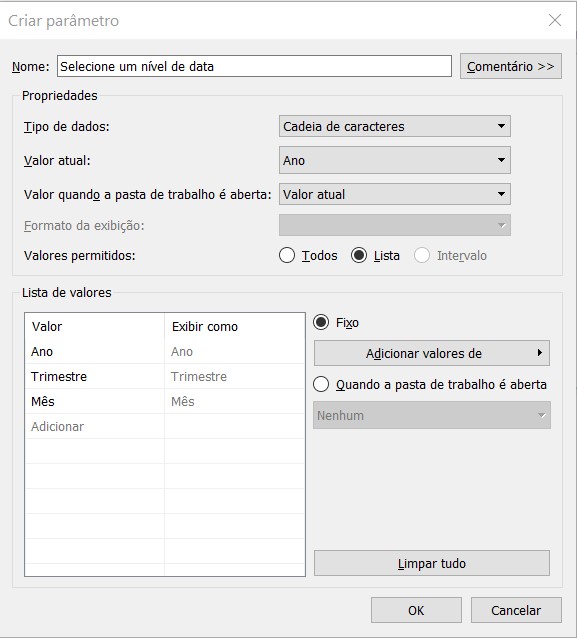Select the Trimestre value row
Image resolution: width=577 pixels, height=638 pixels.
coord(165,376)
